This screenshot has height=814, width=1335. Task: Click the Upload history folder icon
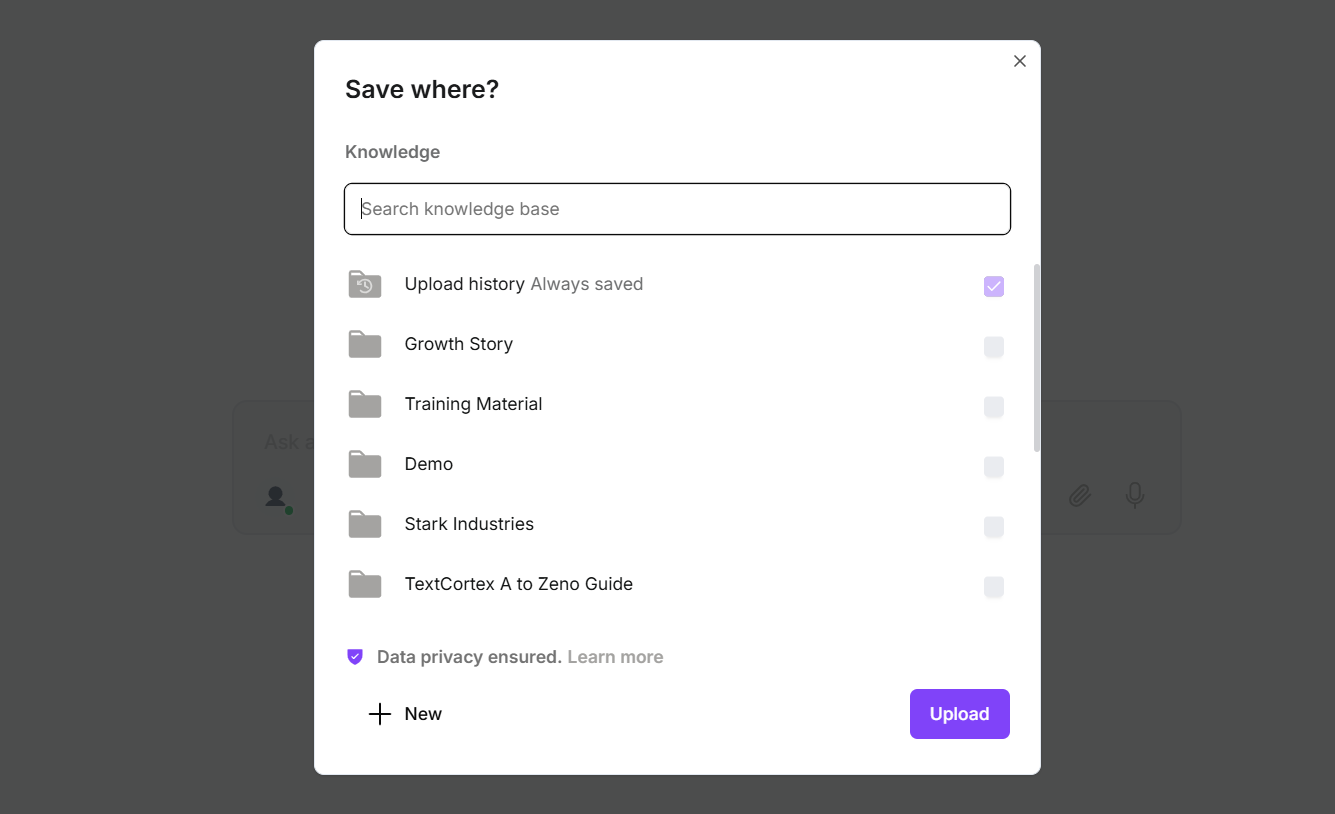tap(364, 284)
